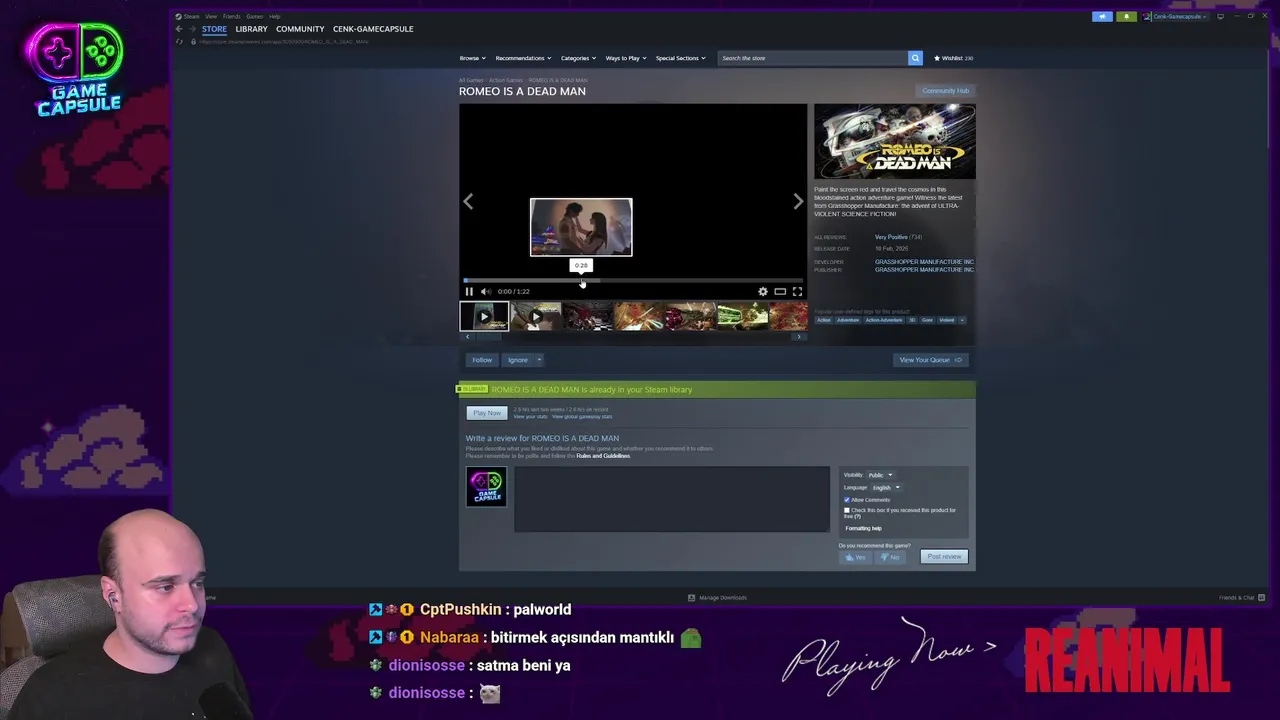Expand the Recommendations menu
Viewport: 1280px width, 720px height.
(x=524, y=58)
